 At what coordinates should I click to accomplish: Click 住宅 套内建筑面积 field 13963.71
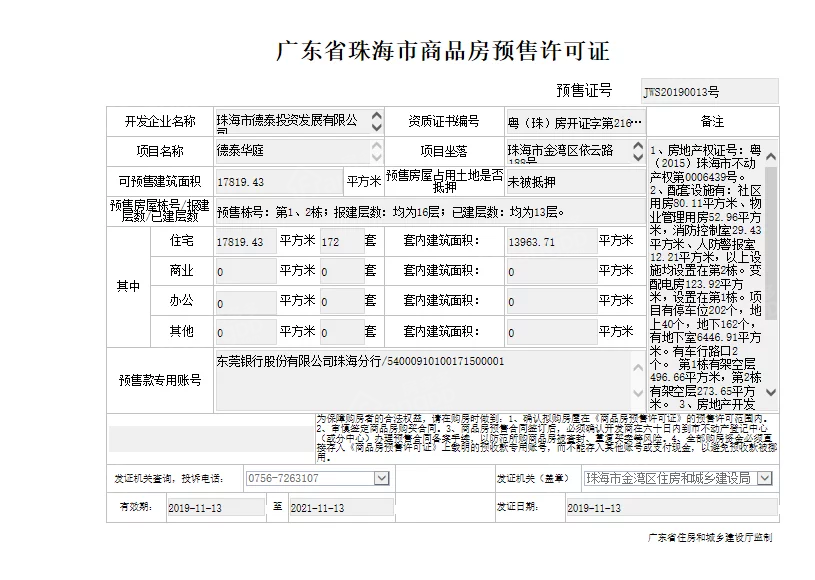coord(551,242)
